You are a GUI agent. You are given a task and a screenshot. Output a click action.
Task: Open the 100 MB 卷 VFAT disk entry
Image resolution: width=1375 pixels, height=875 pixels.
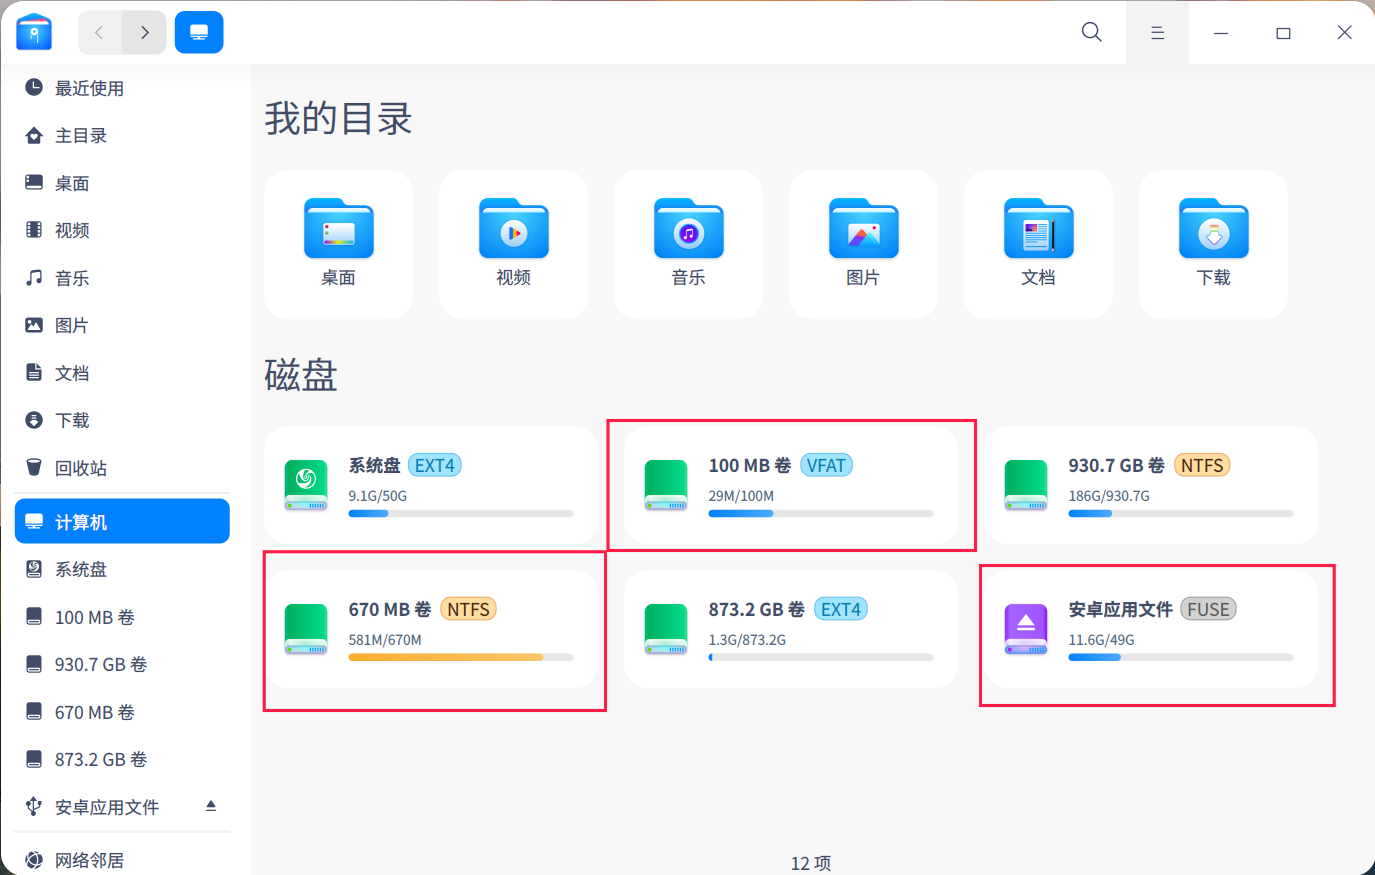pos(791,485)
